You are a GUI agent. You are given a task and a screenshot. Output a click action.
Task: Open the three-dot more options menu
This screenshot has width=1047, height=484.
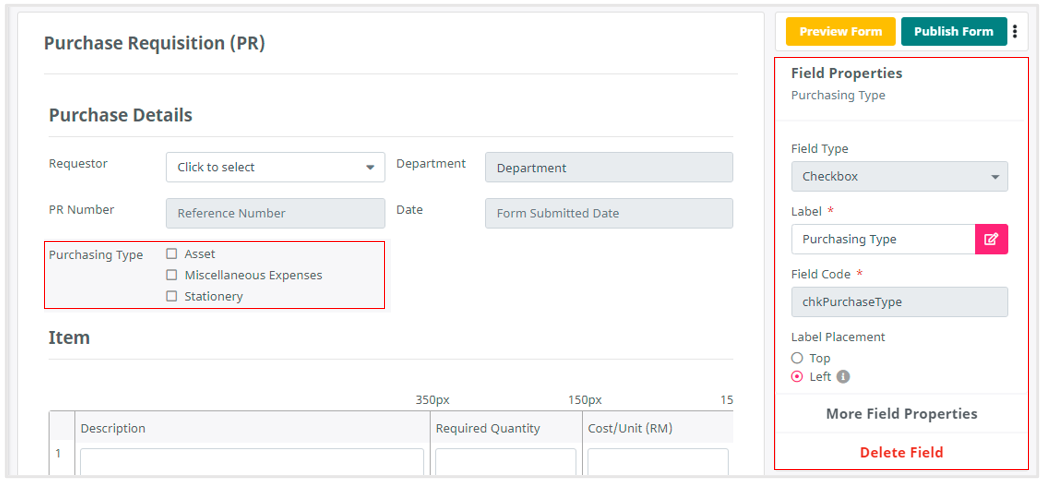1015,31
